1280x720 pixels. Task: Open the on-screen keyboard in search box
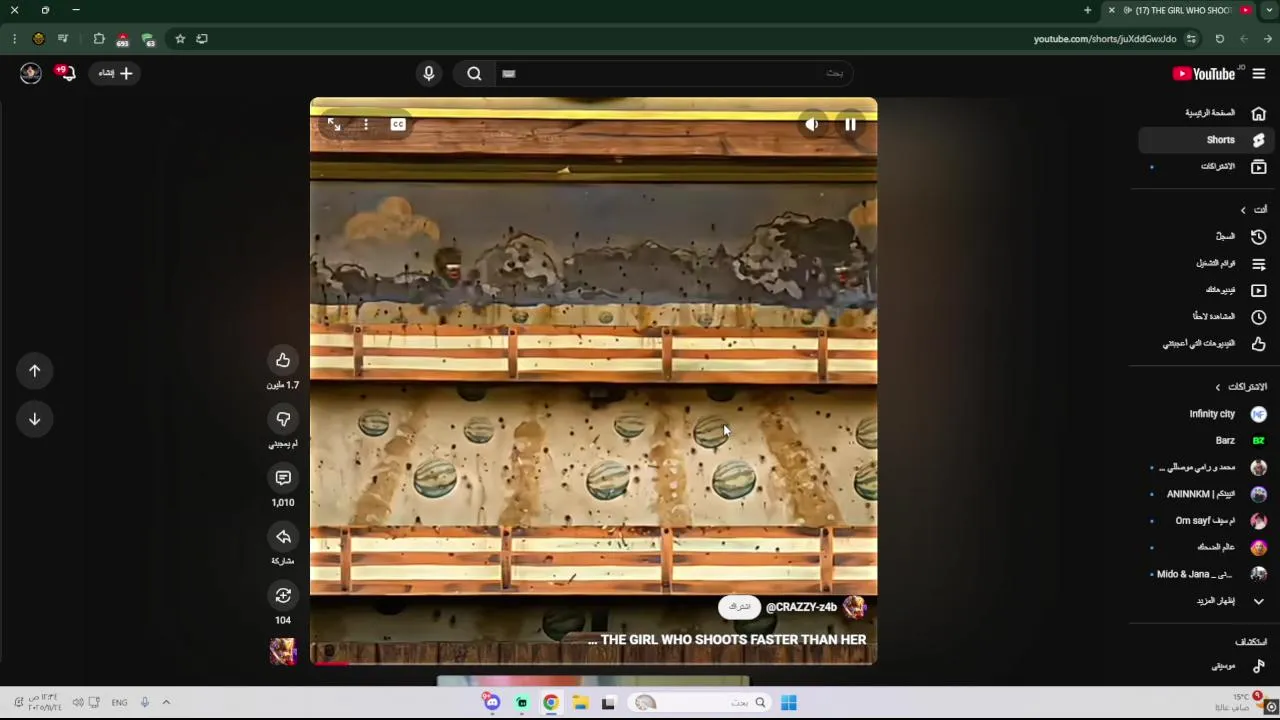pos(509,73)
